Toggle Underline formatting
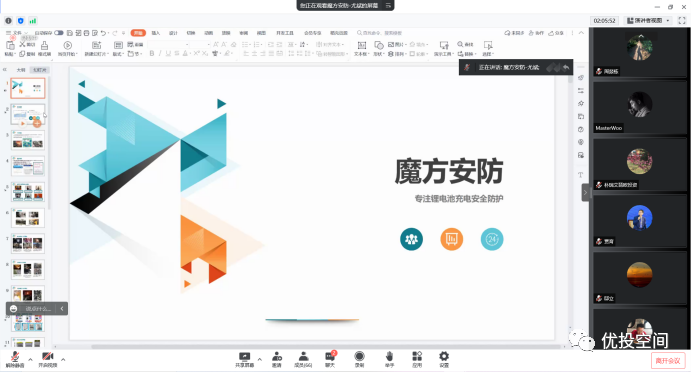 [x=168, y=53]
